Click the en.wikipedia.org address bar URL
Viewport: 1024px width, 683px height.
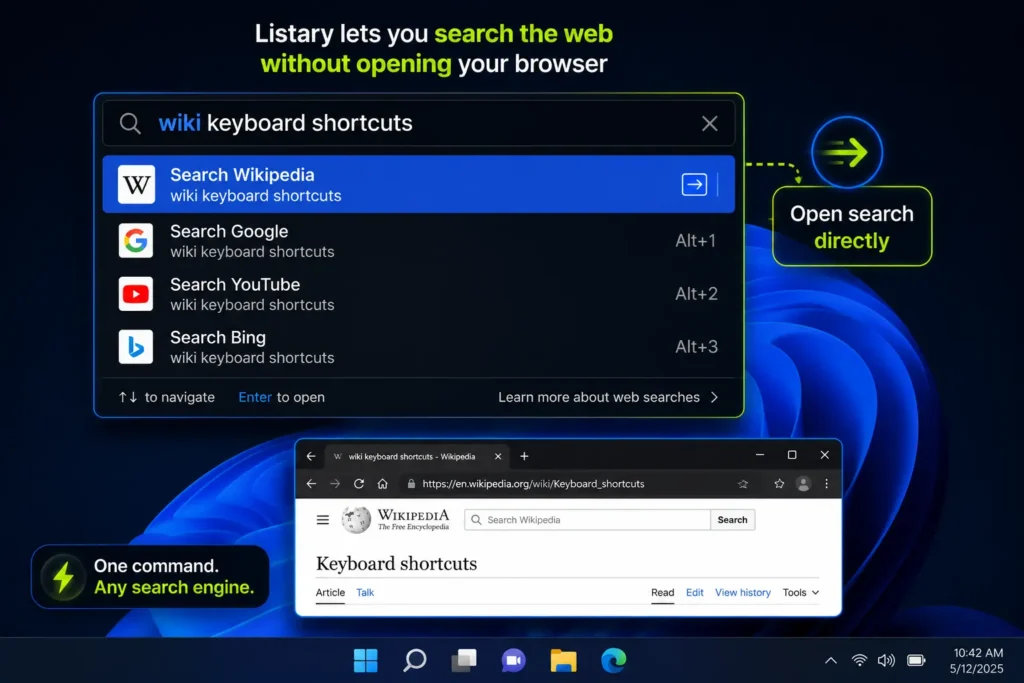533,484
